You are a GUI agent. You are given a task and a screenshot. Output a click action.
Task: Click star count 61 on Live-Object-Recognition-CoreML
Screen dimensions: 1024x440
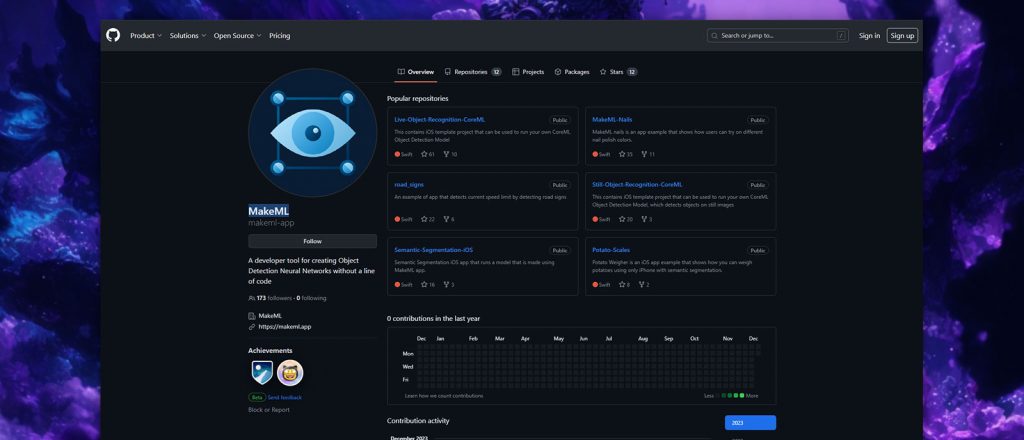[x=428, y=155]
